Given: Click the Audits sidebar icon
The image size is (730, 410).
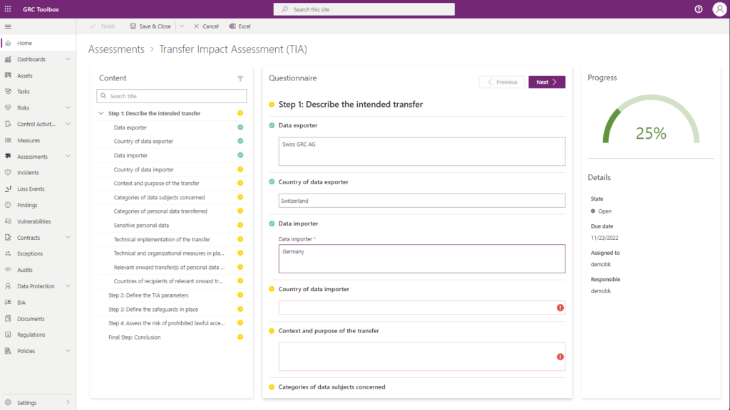Looking at the screenshot, I should (8, 270).
